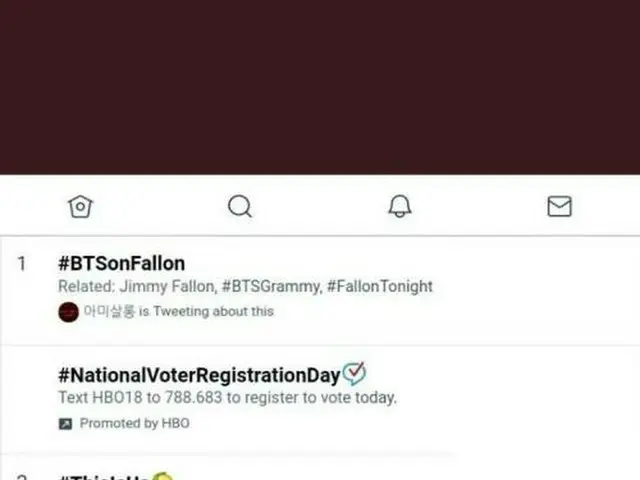Open the #BTSonFallon trend

[x=121, y=264]
